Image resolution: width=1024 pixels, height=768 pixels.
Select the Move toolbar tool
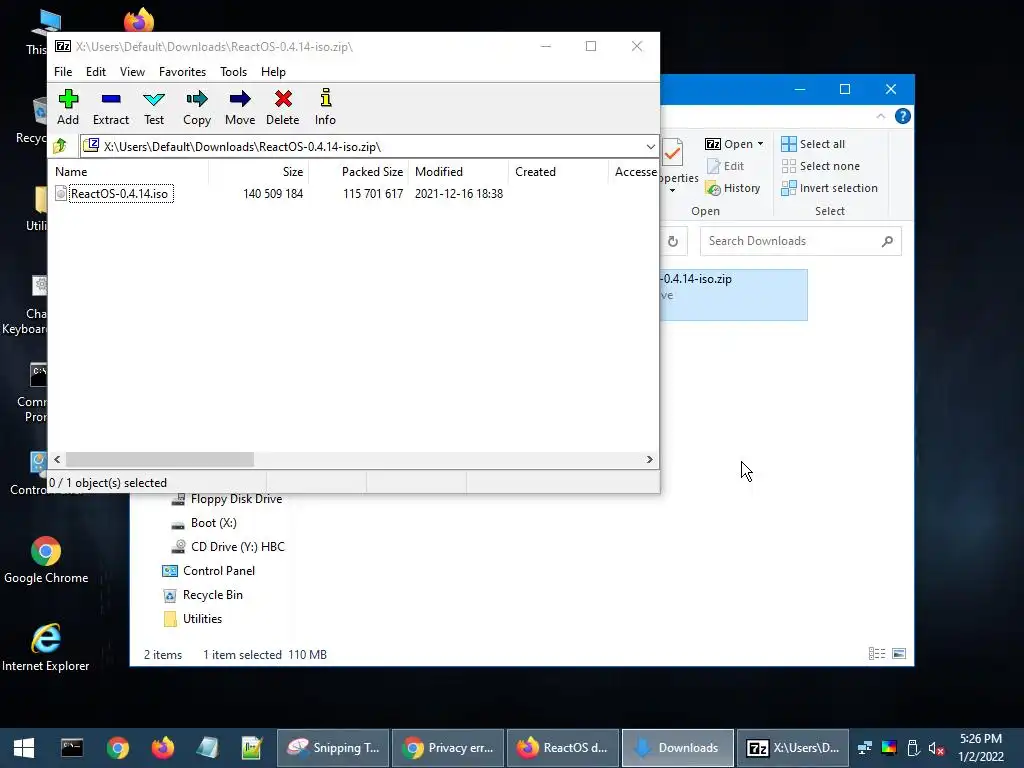[240, 108]
